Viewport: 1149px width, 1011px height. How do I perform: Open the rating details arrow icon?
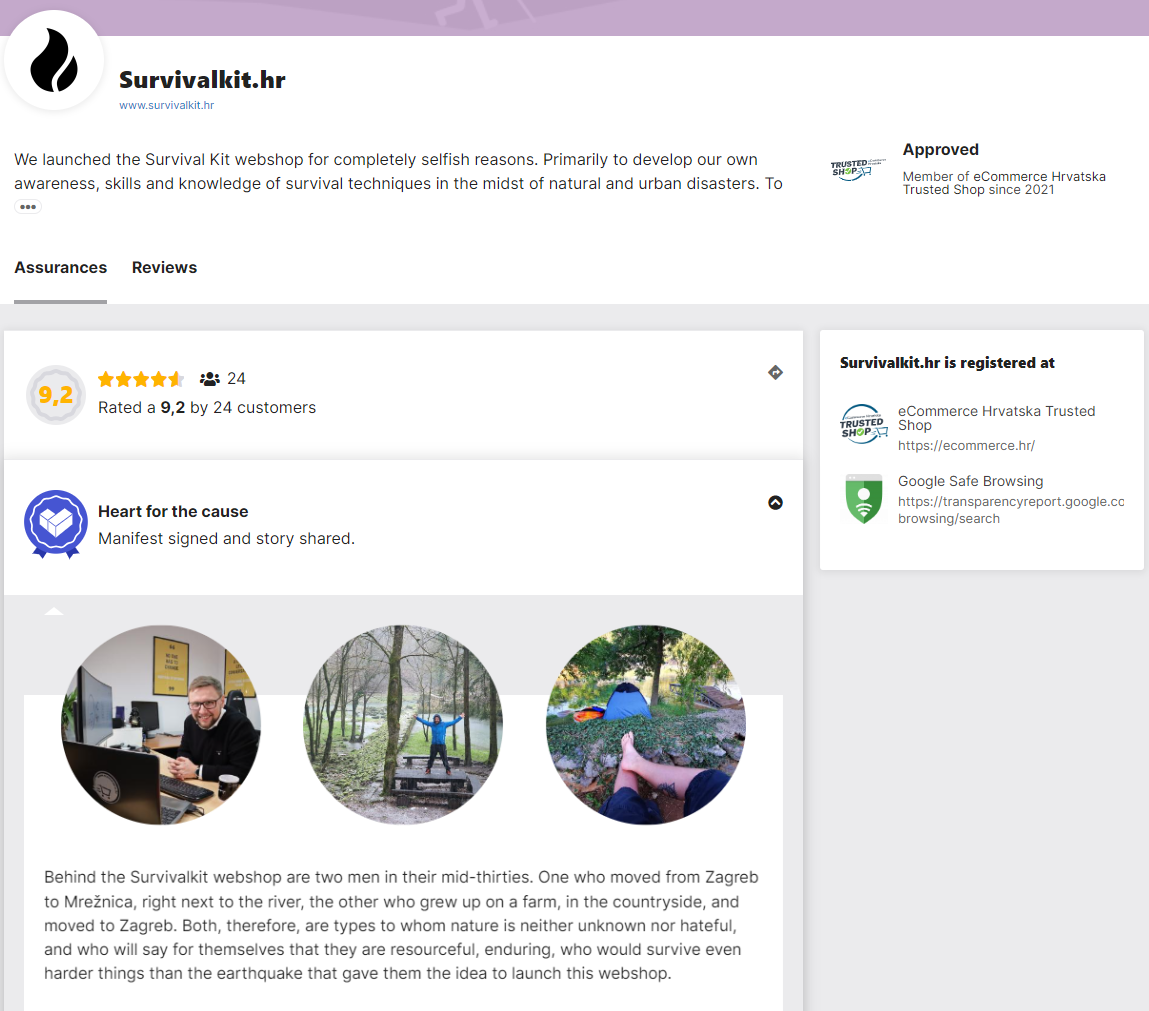[775, 372]
